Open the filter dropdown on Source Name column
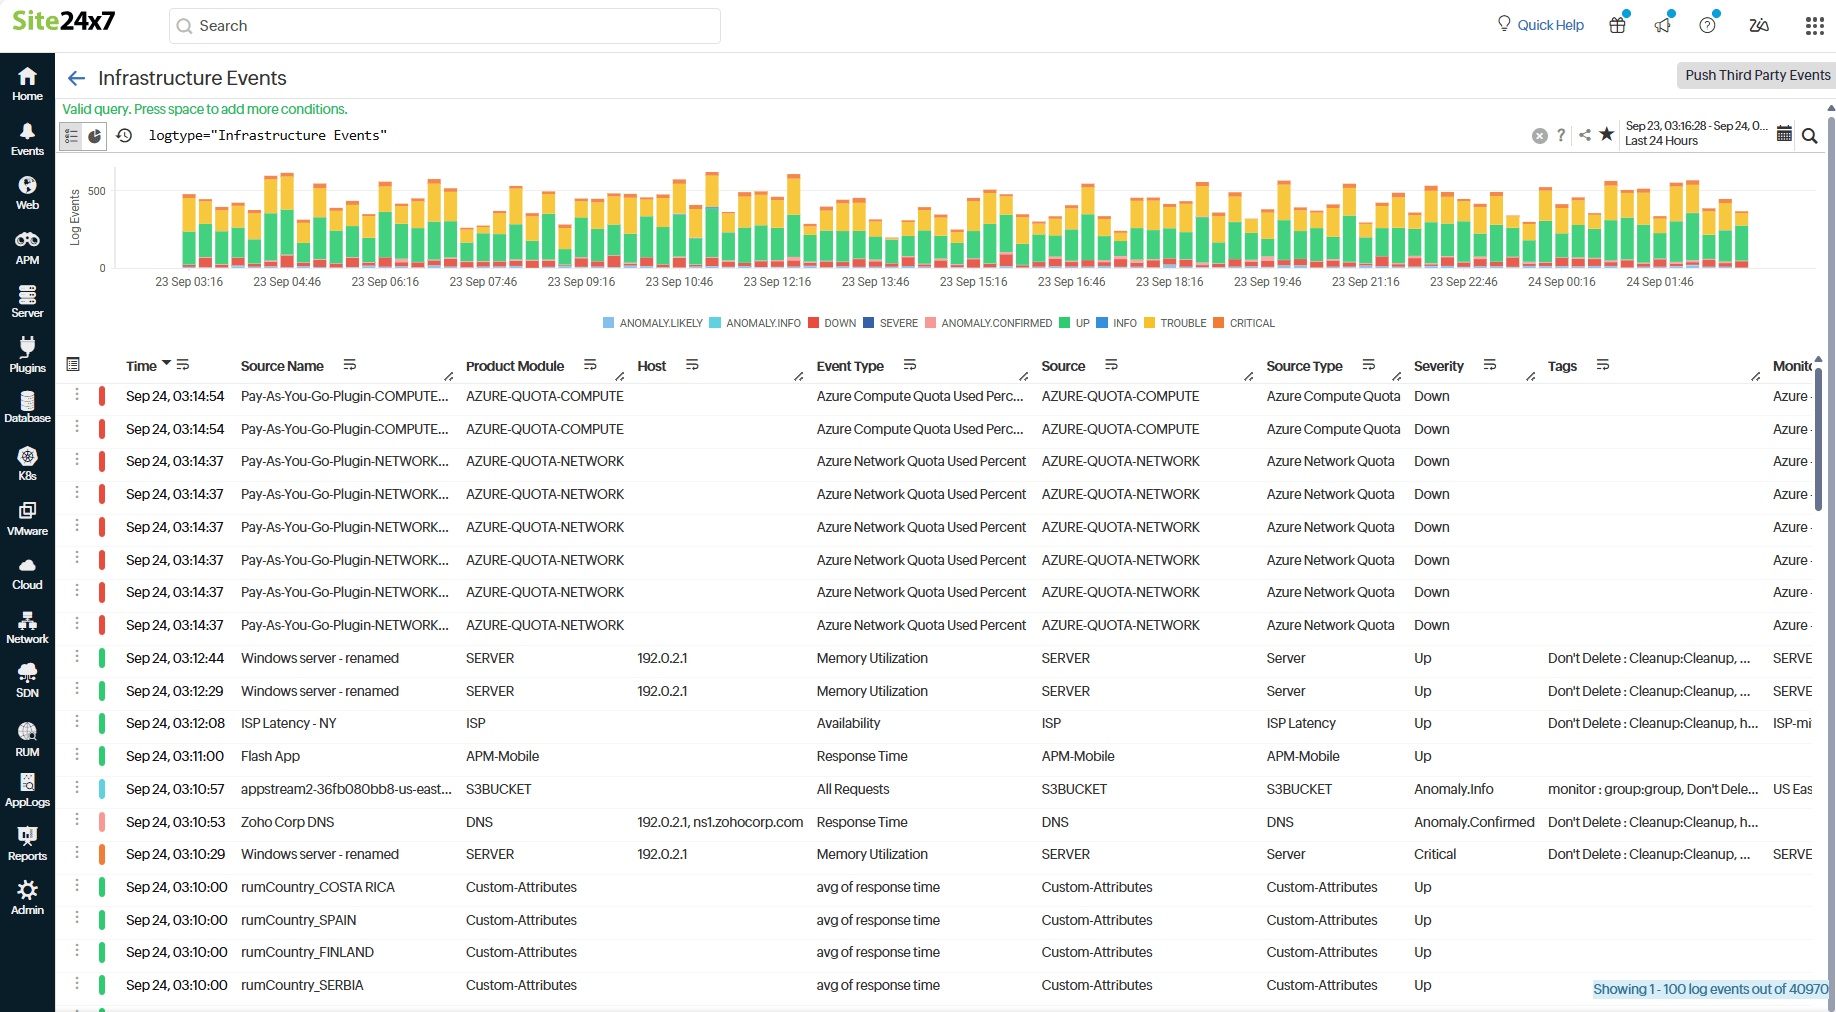Viewport: 1836px width, 1012px height. click(x=350, y=364)
